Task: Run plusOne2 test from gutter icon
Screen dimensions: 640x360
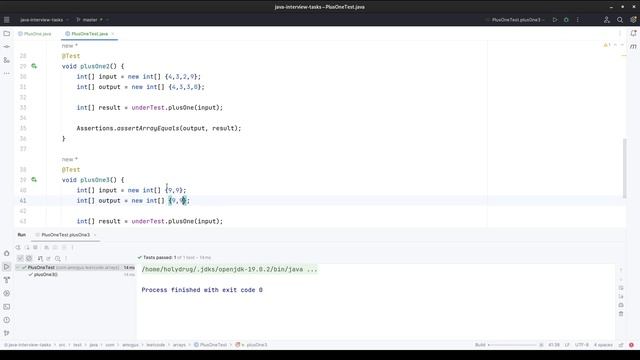Action: [34, 66]
